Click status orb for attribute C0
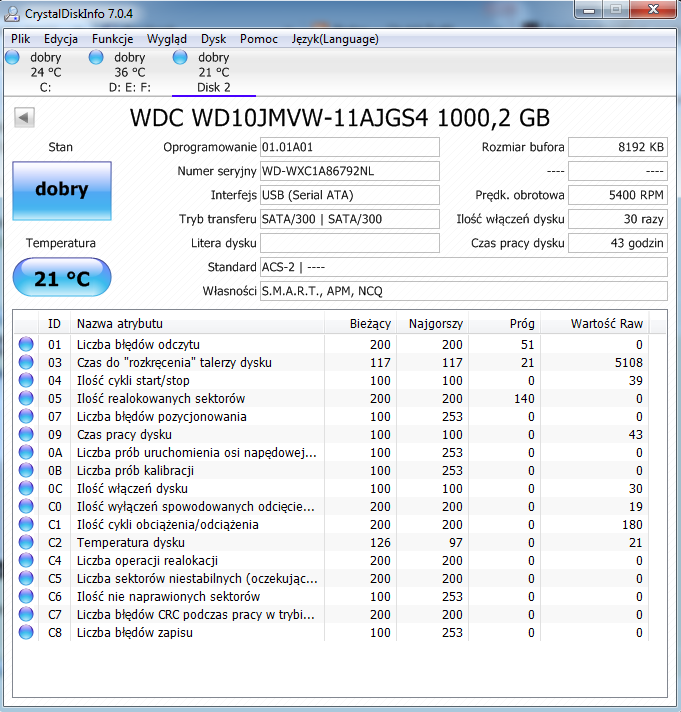 click(x=26, y=506)
